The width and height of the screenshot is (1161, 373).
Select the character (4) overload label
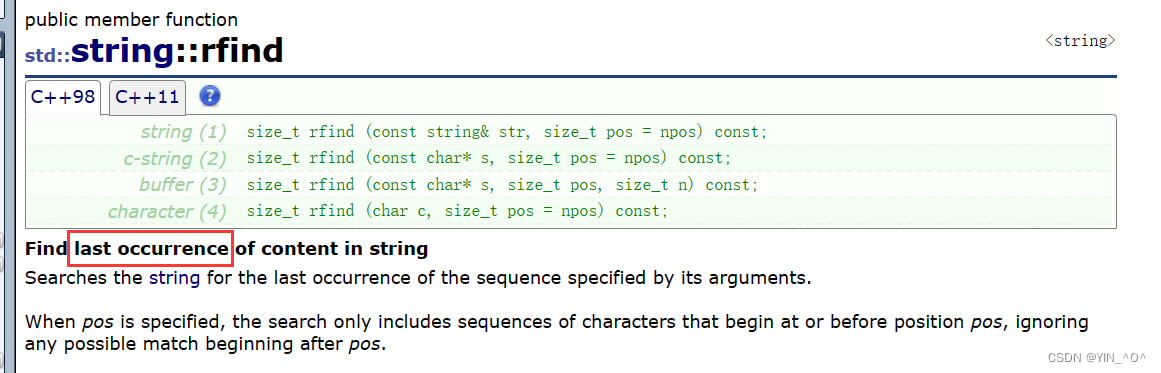167,212
